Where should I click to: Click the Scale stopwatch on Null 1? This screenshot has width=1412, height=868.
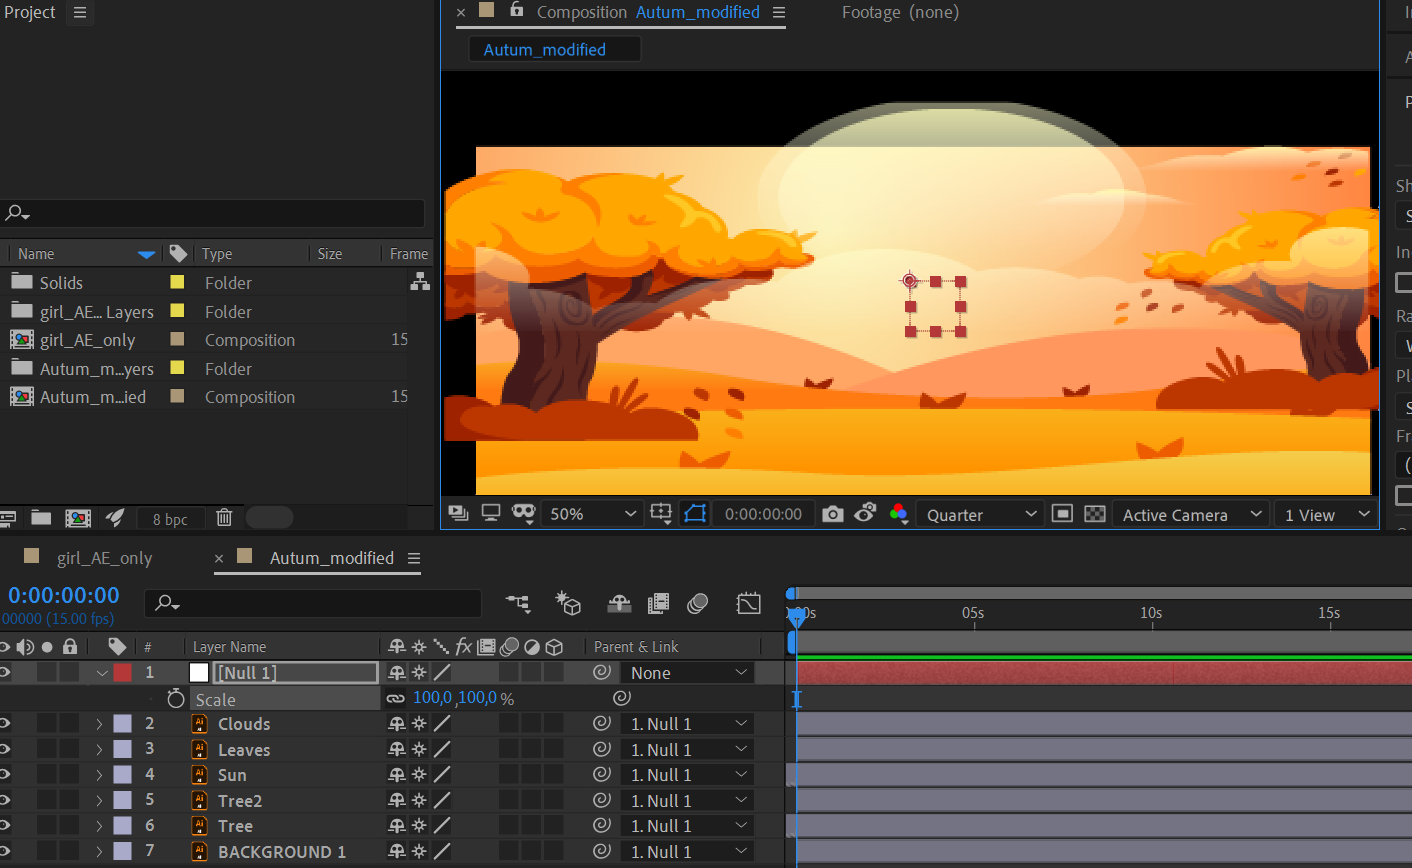[176, 699]
